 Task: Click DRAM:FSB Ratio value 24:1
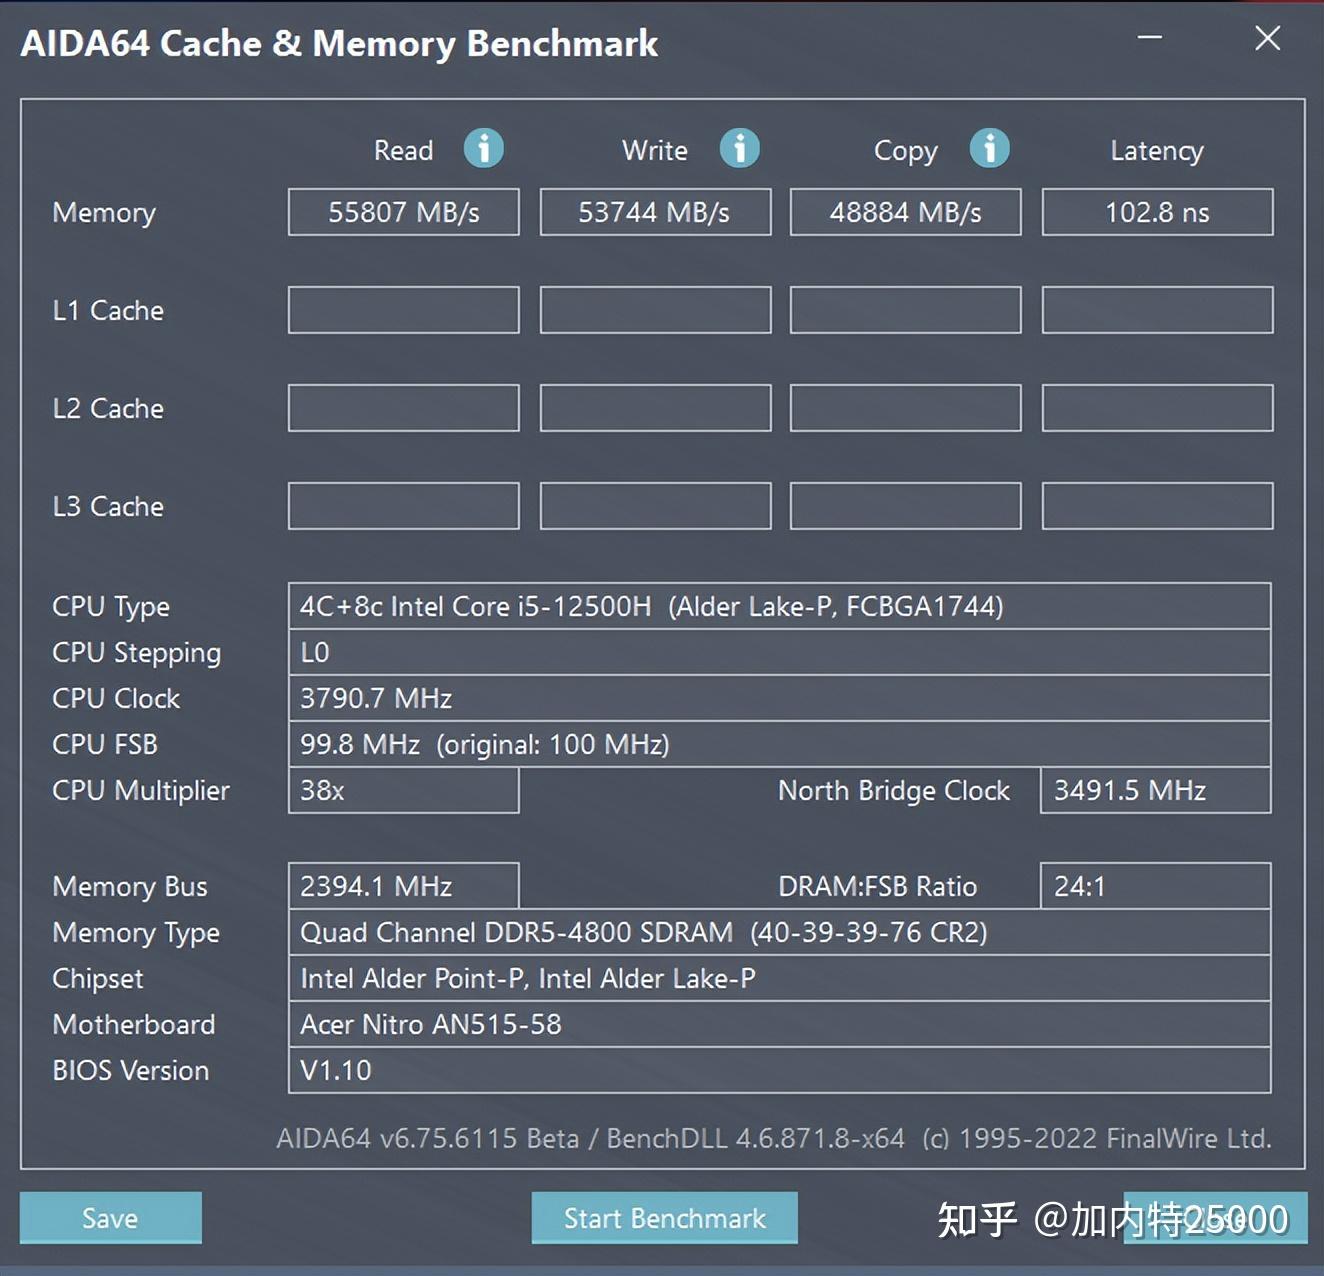[x=1156, y=886]
